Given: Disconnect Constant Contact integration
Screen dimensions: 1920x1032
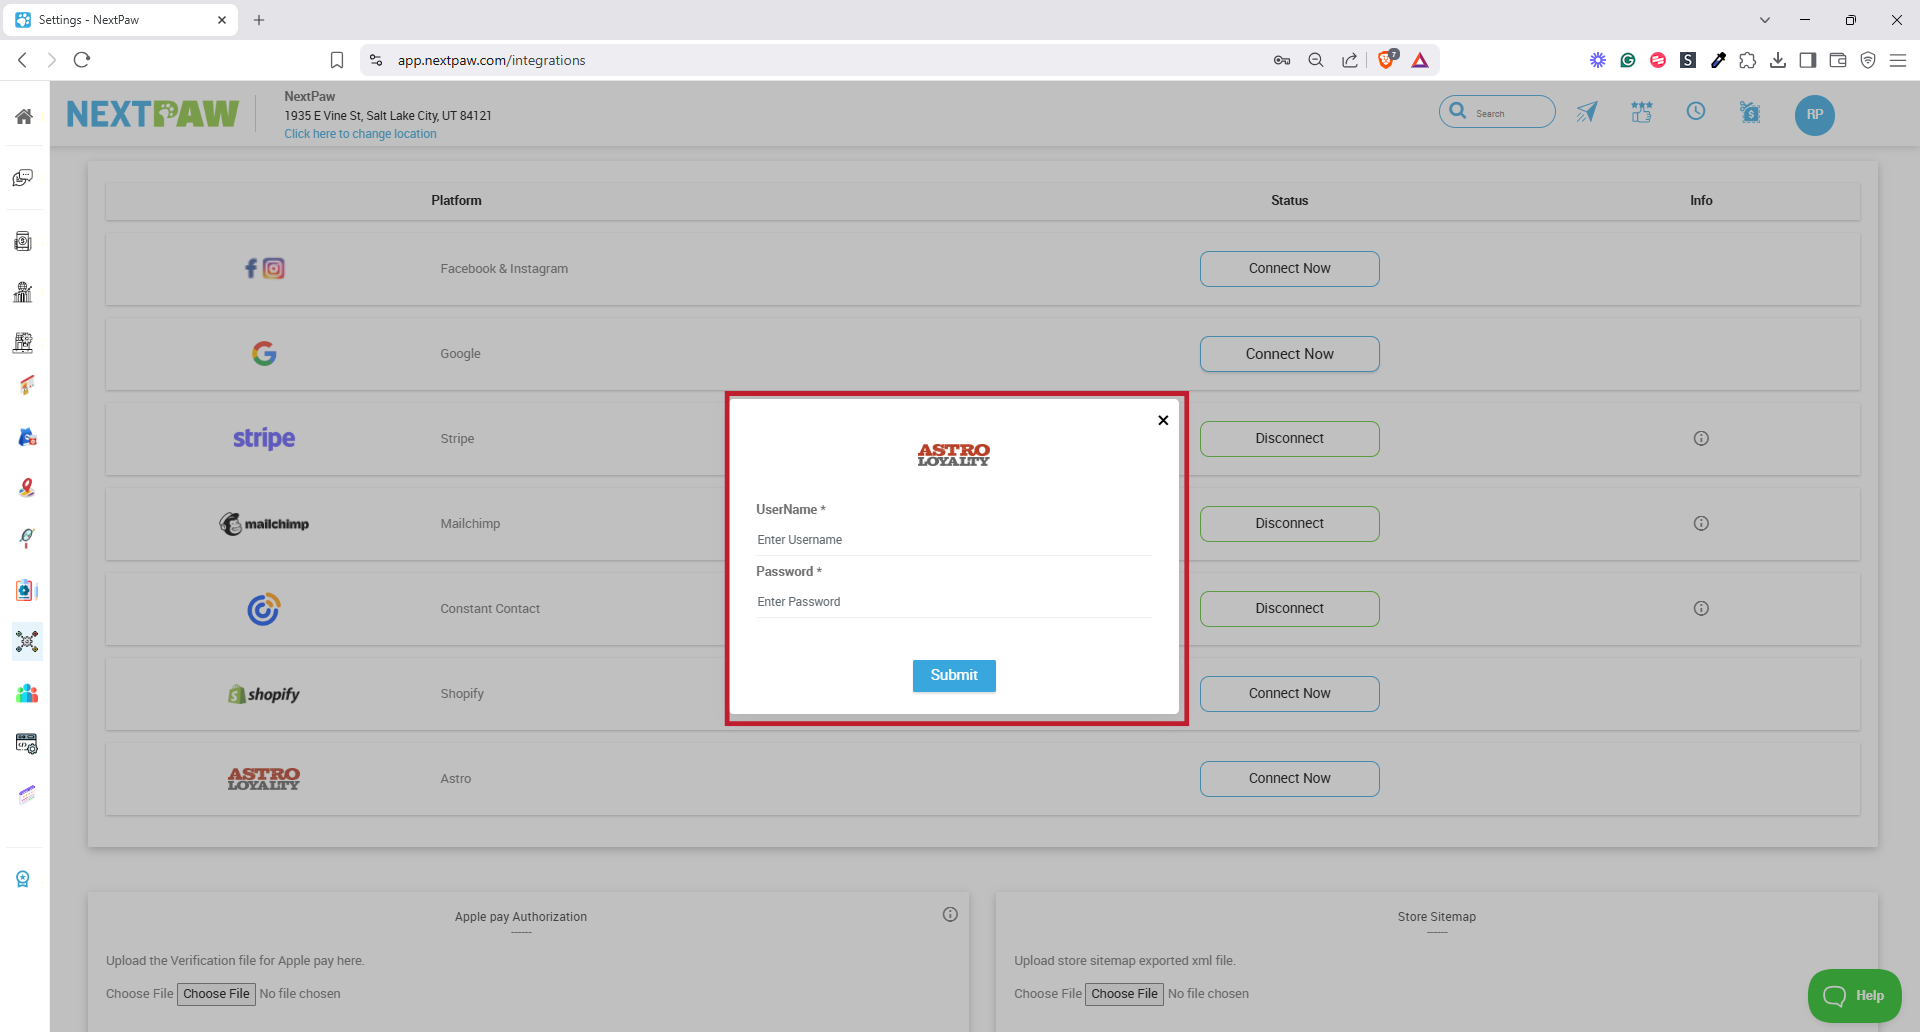Looking at the screenshot, I should [x=1289, y=608].
